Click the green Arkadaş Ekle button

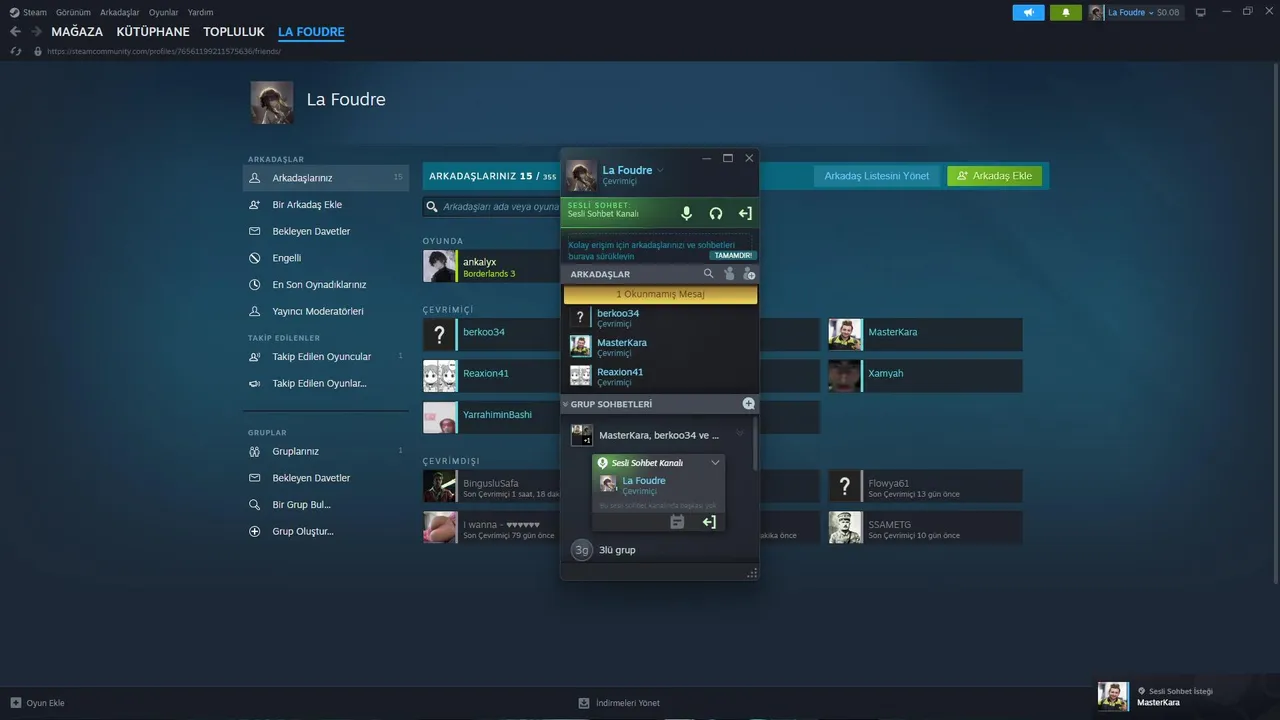coord(995,176)
